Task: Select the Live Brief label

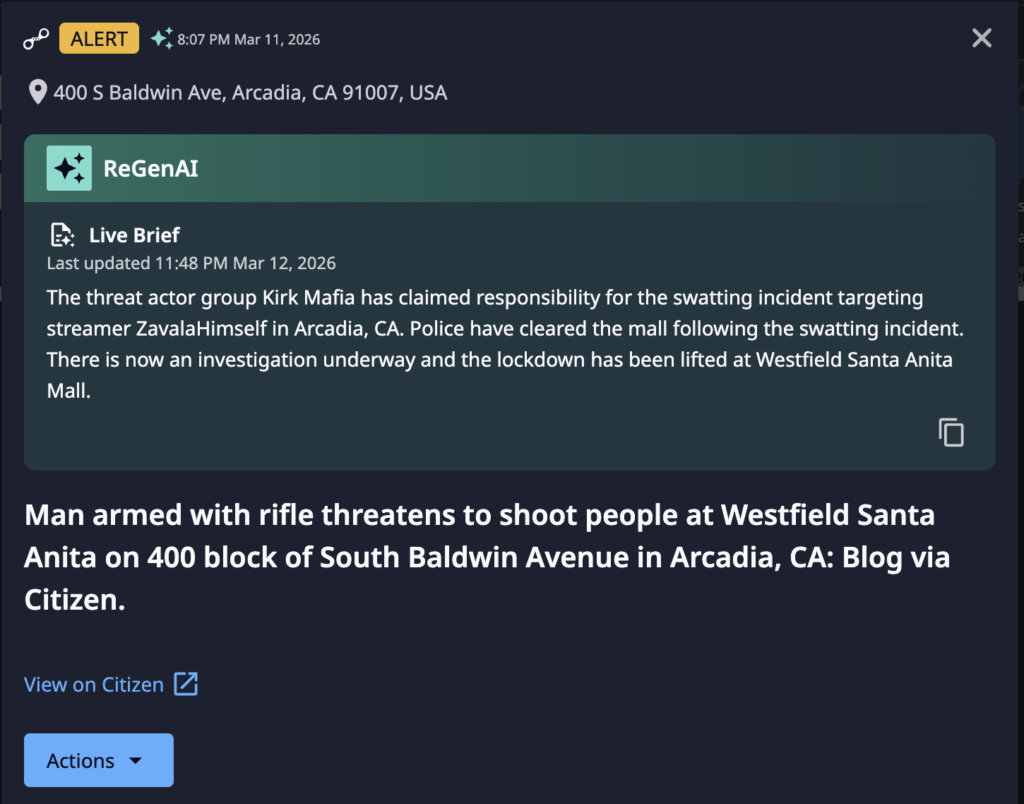Action: (134, 236)
